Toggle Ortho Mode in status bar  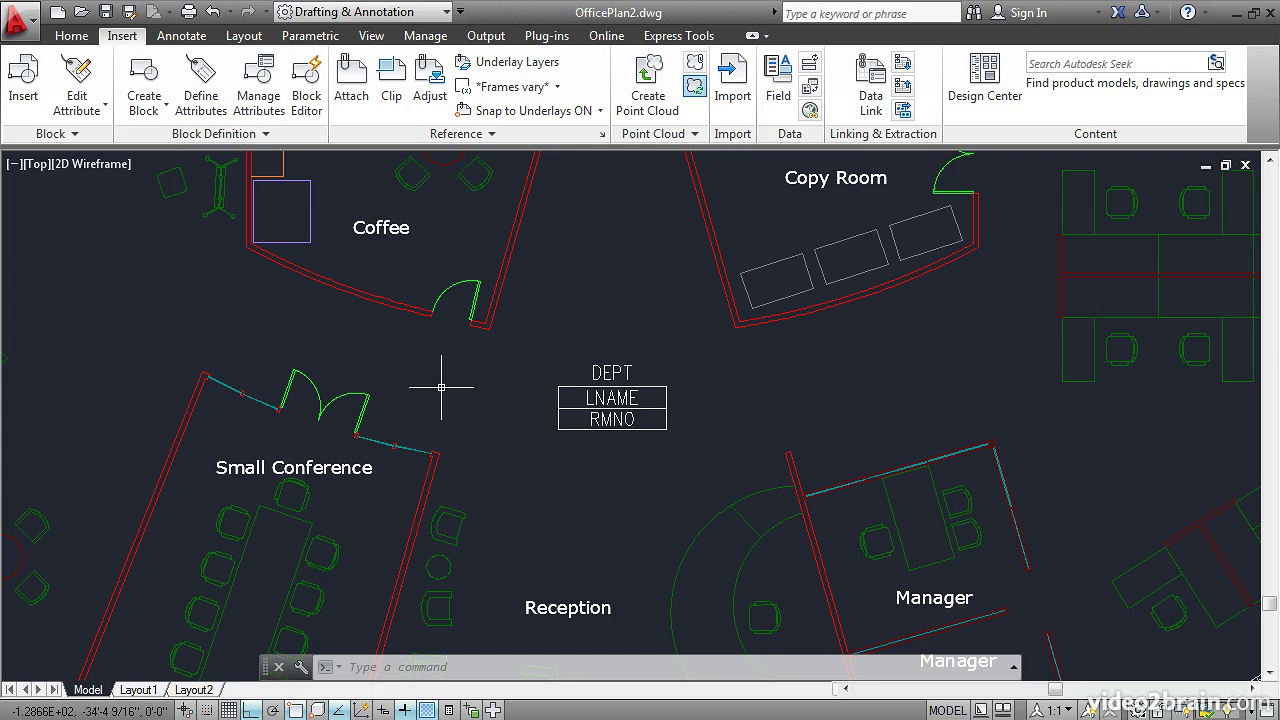coord(251,710)
